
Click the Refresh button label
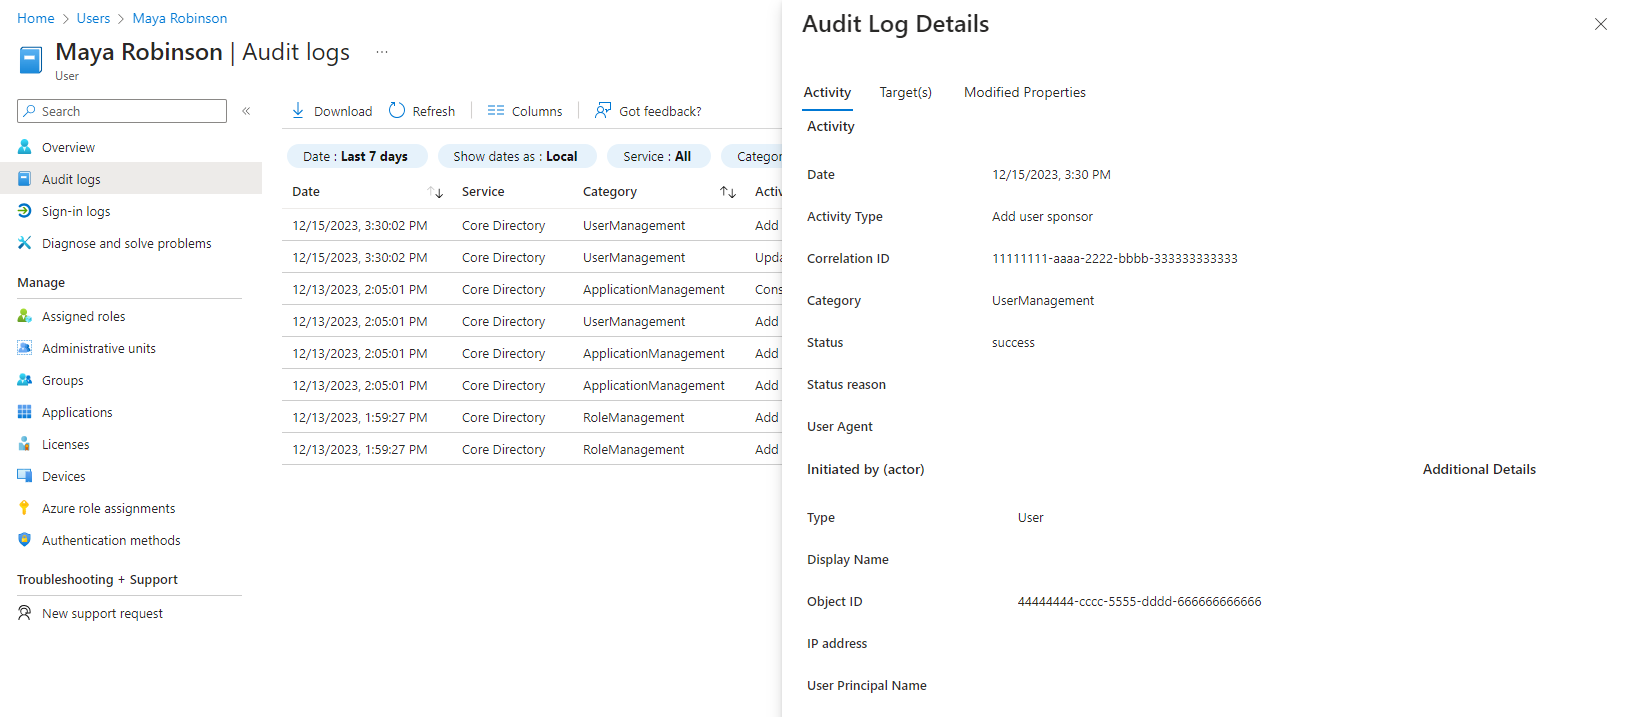click(x=434, y=111)
